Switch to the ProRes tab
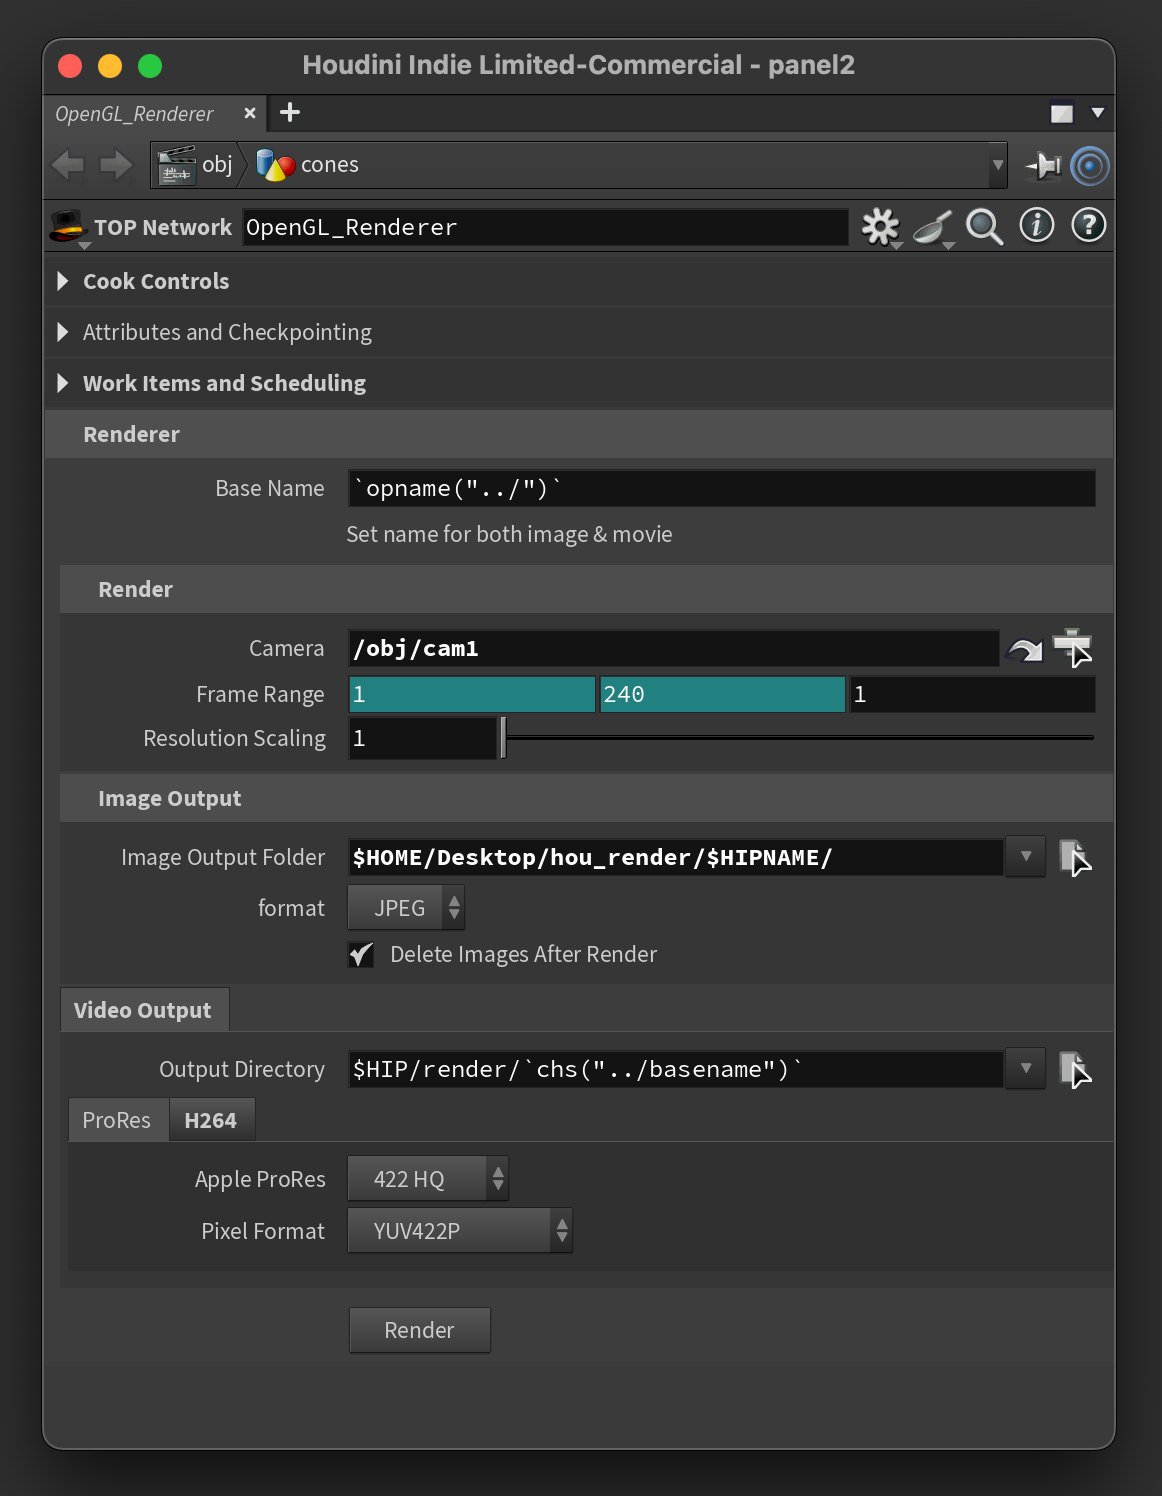 tap(117, 1120)
